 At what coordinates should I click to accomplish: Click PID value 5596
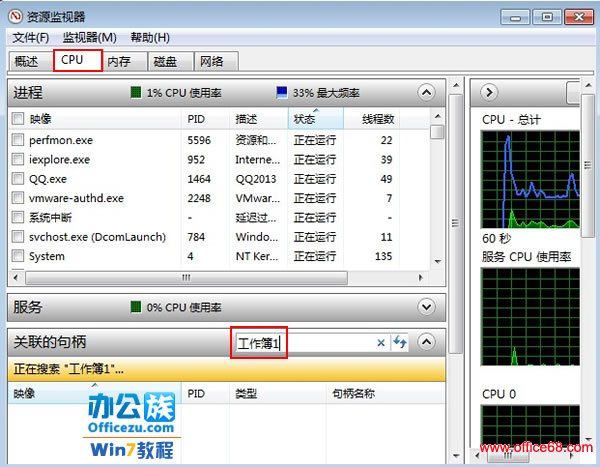199,140
